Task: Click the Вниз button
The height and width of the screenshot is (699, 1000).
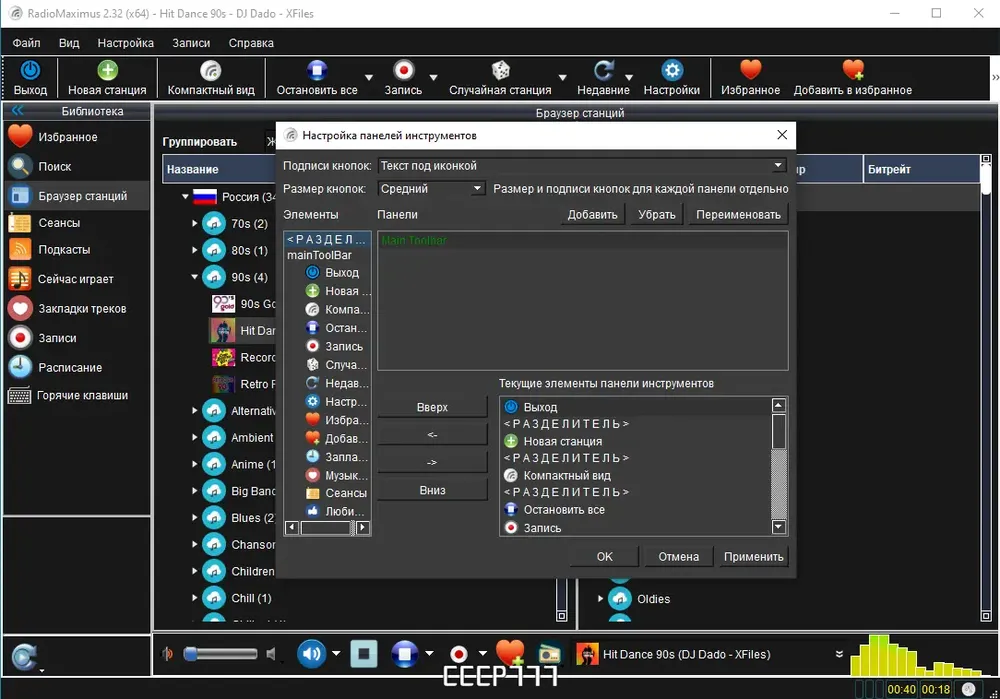Action: click(432, 490)
